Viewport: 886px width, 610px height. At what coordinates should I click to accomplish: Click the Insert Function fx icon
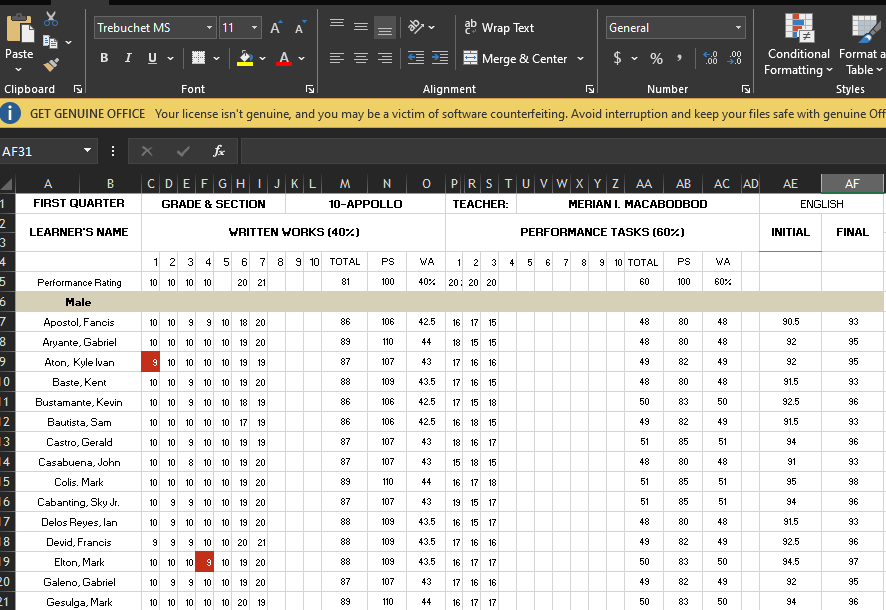219,151
